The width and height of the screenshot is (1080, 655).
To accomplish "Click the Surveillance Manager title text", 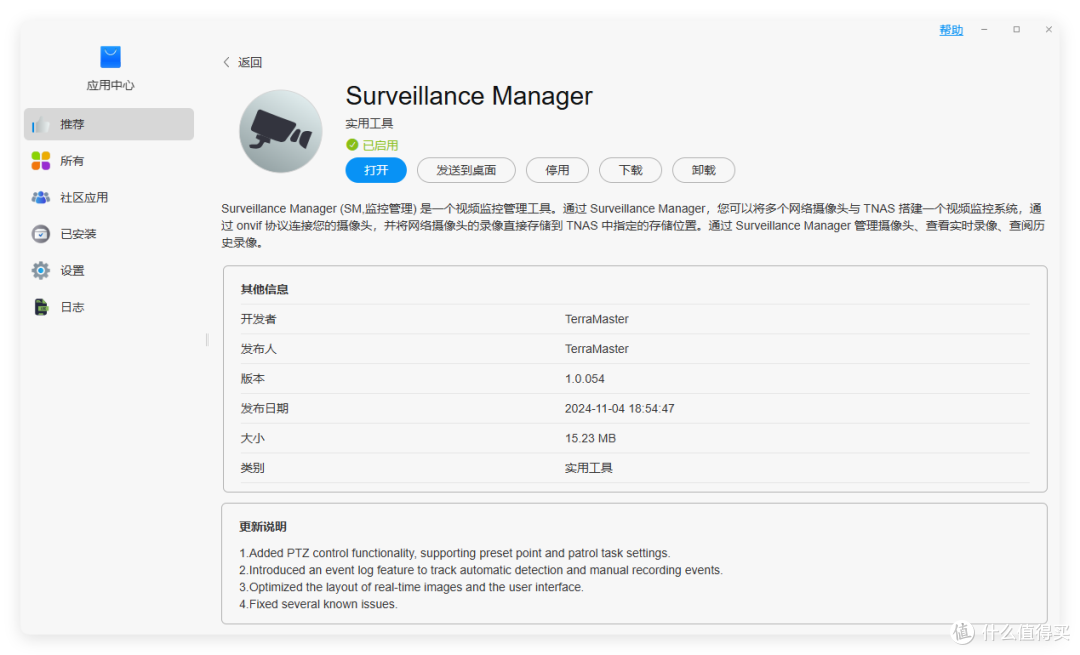I will (x=469, y=96).
